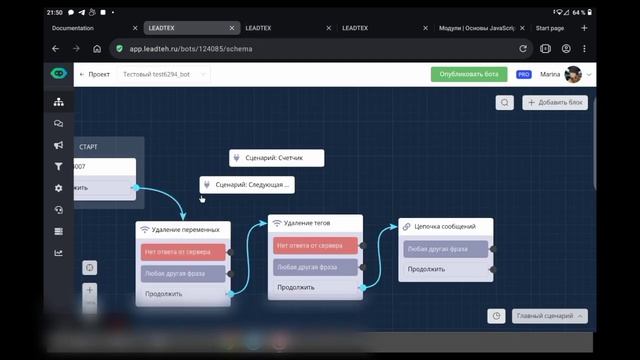Click the browser reload icon
This screenshot has width=640, height=360.
point(523,49)
